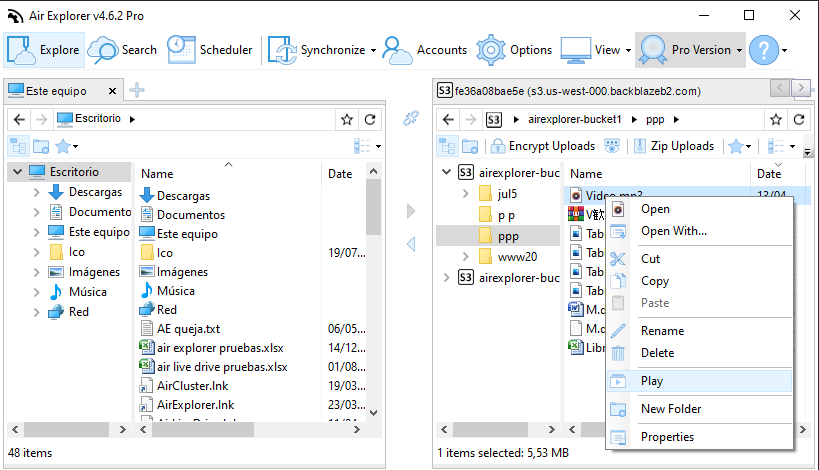Add a new tab with plus icon
The height and width of the screenshot is (470, 819).
[x=137, y=90]
